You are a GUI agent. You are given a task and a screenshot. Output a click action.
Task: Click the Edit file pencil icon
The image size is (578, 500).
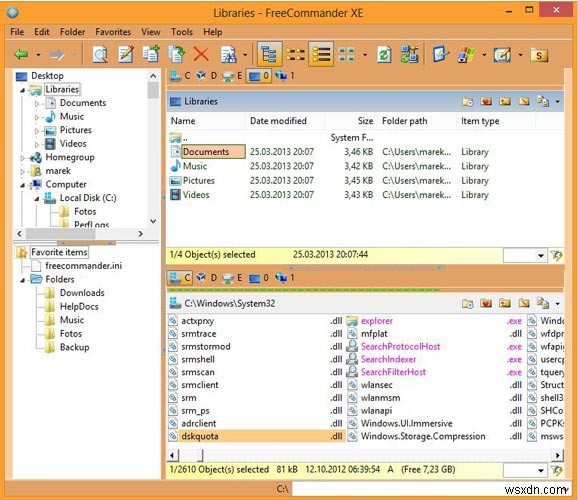(x=126, y=55)
